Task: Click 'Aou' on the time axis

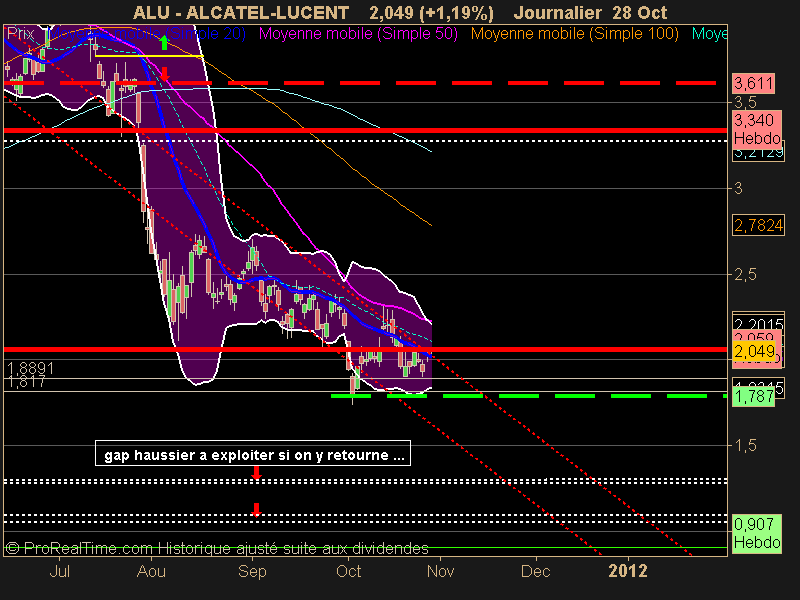Action: pos(152,571)
